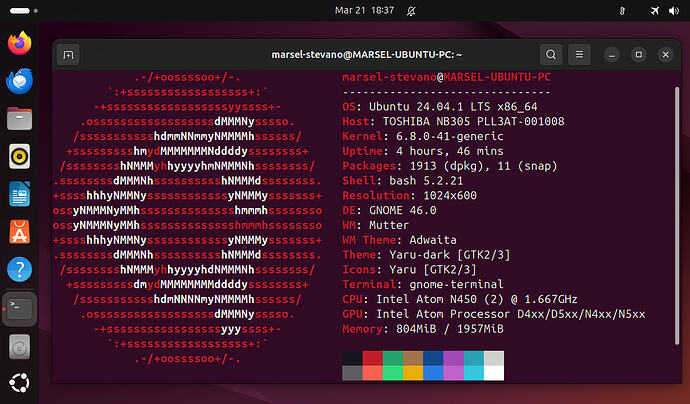The width and height of the screenshot is (690, 404).
Task: Open the terminal search button
Action: click(x=551, y=55)
